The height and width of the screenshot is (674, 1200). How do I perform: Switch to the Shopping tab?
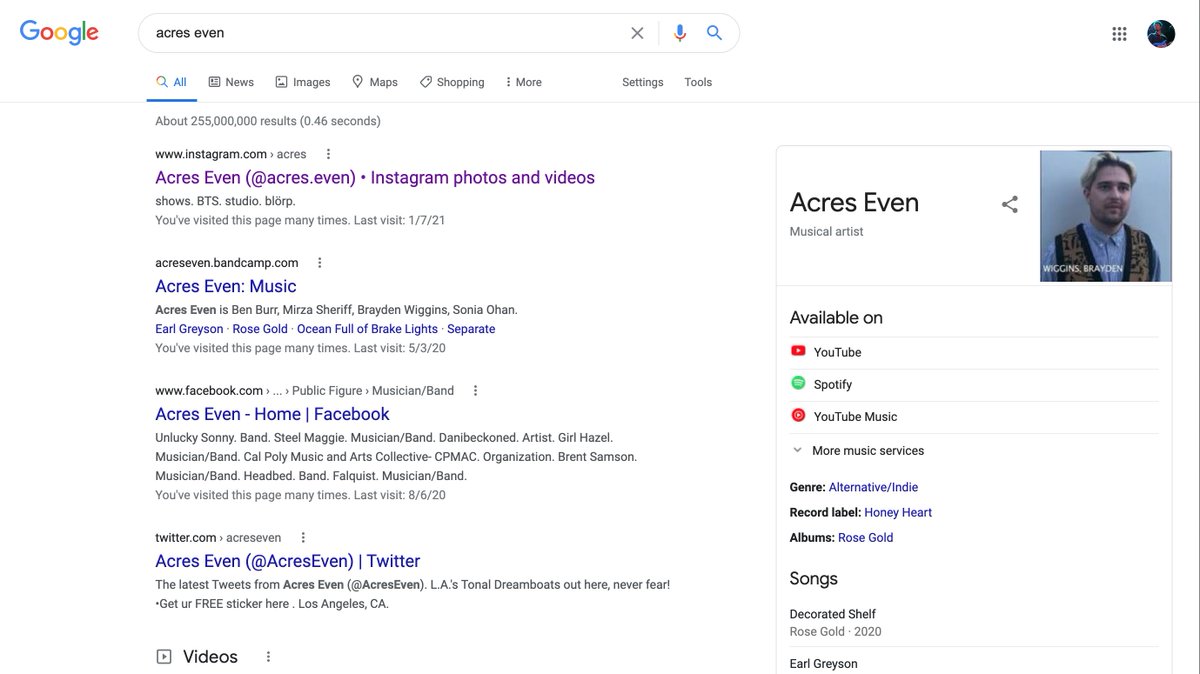tap(452, 82)
